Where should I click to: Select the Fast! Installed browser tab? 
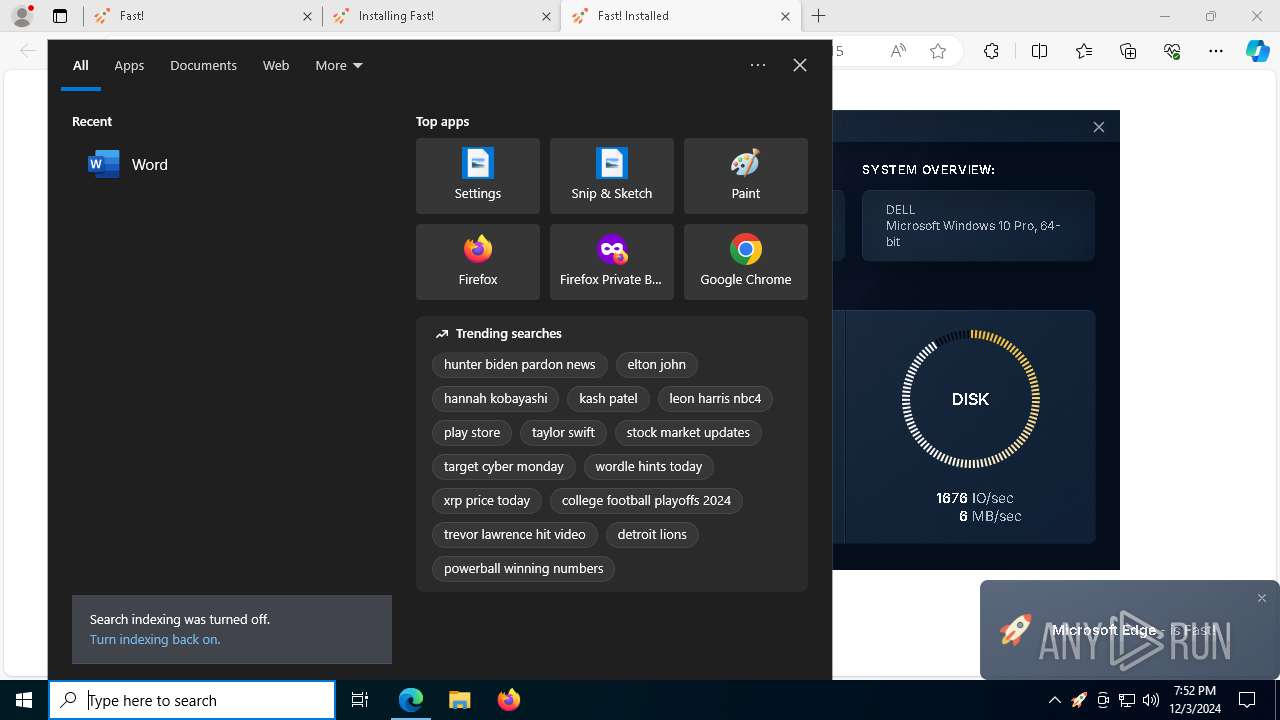click(680, 16)
